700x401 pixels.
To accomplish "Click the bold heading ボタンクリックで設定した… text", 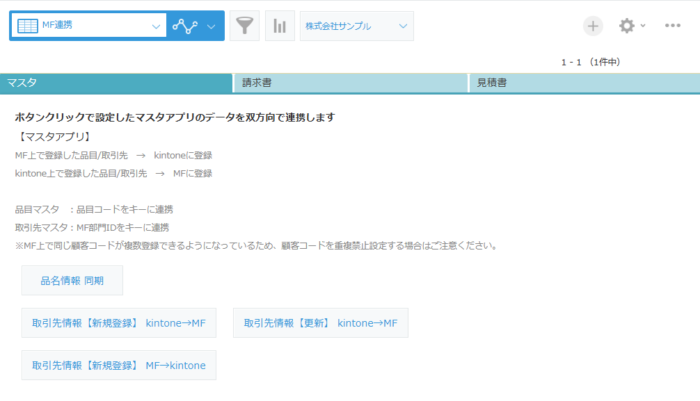I will point(175,117).
